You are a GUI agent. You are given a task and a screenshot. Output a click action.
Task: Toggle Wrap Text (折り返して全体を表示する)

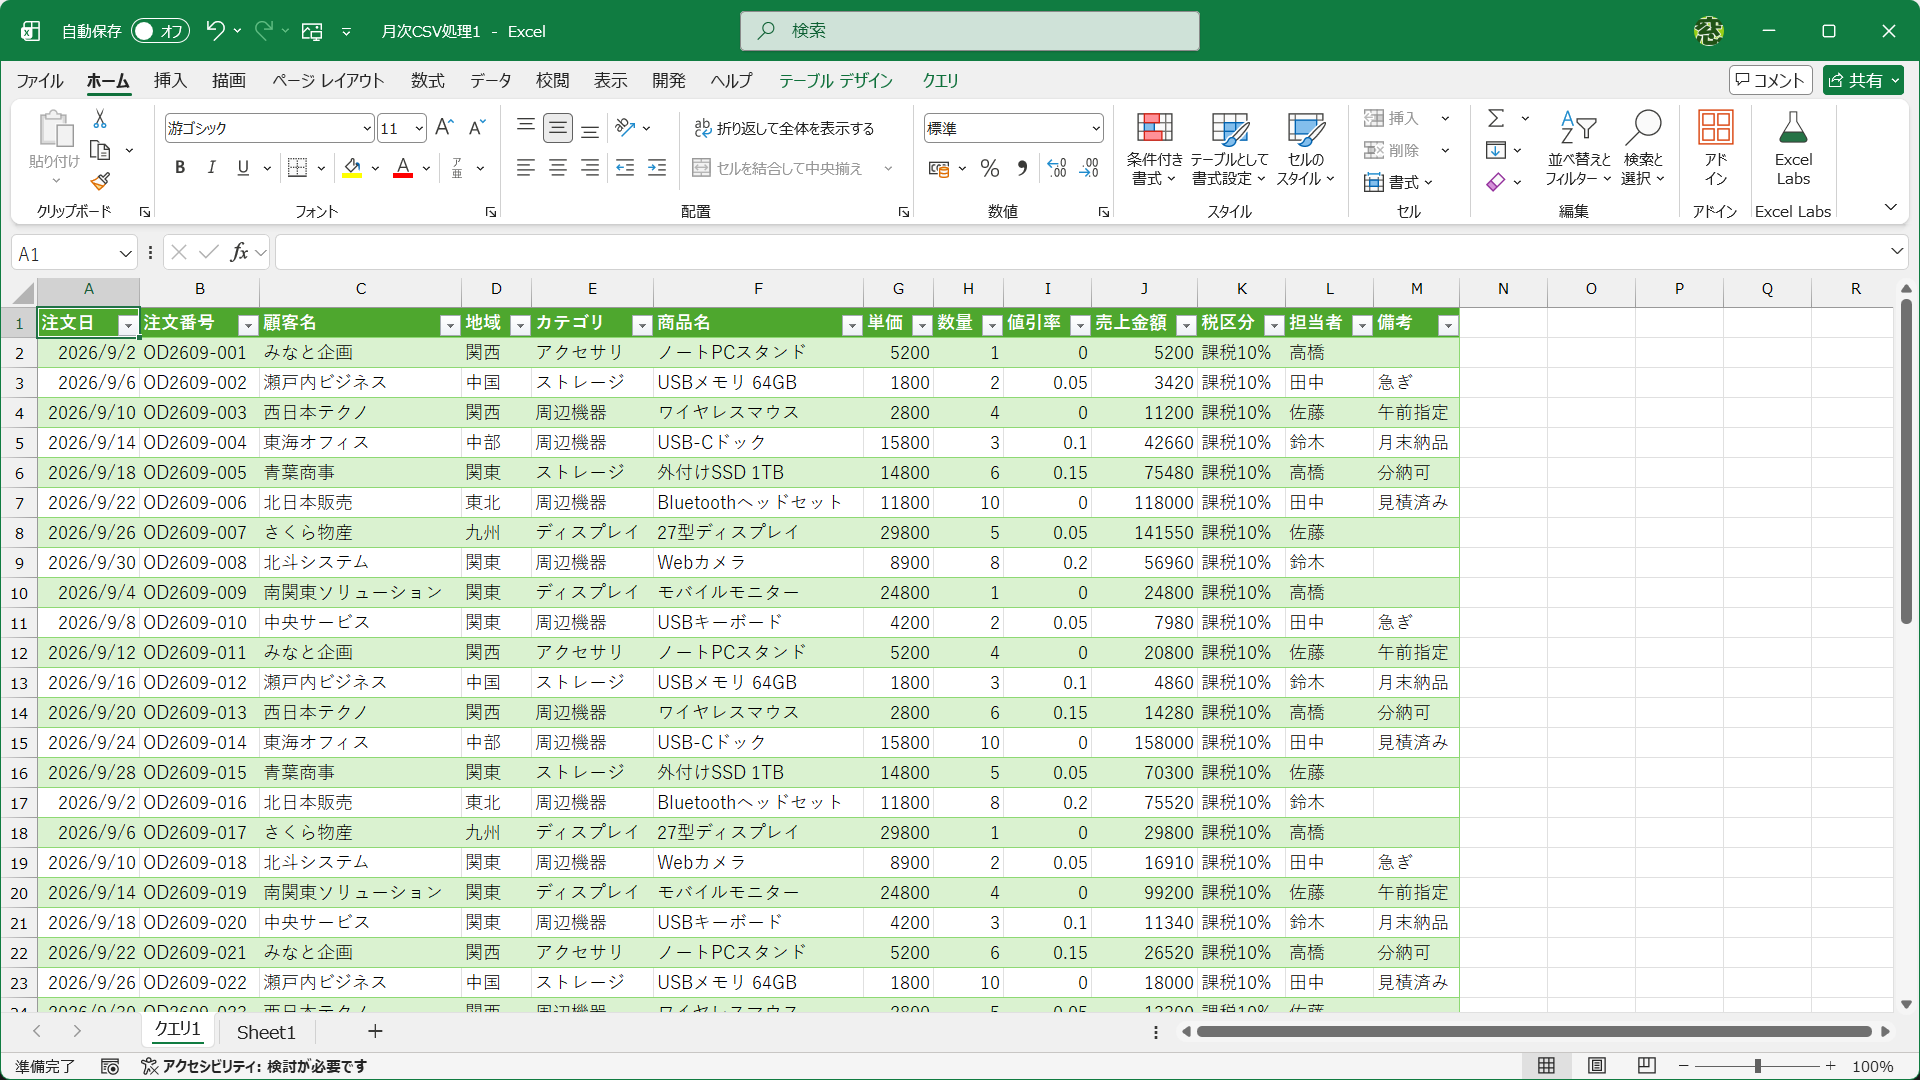(784, 128)
